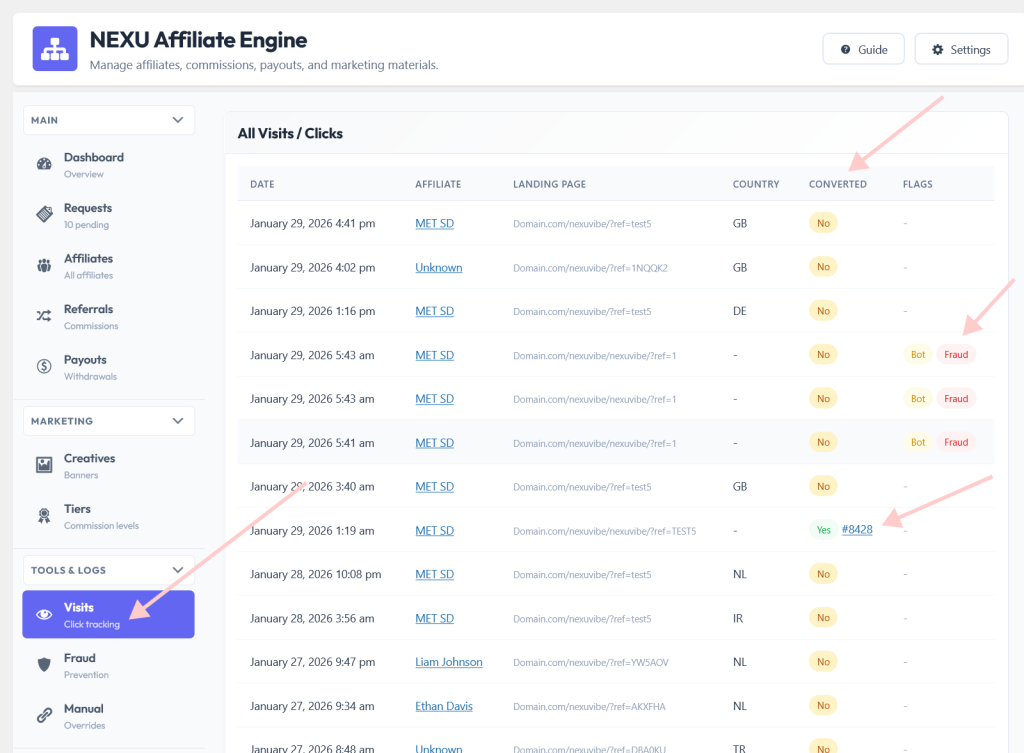
Task: Click date January 28, 2026 3:56 am
Action: pyautogui.click(x=312, y=618)
